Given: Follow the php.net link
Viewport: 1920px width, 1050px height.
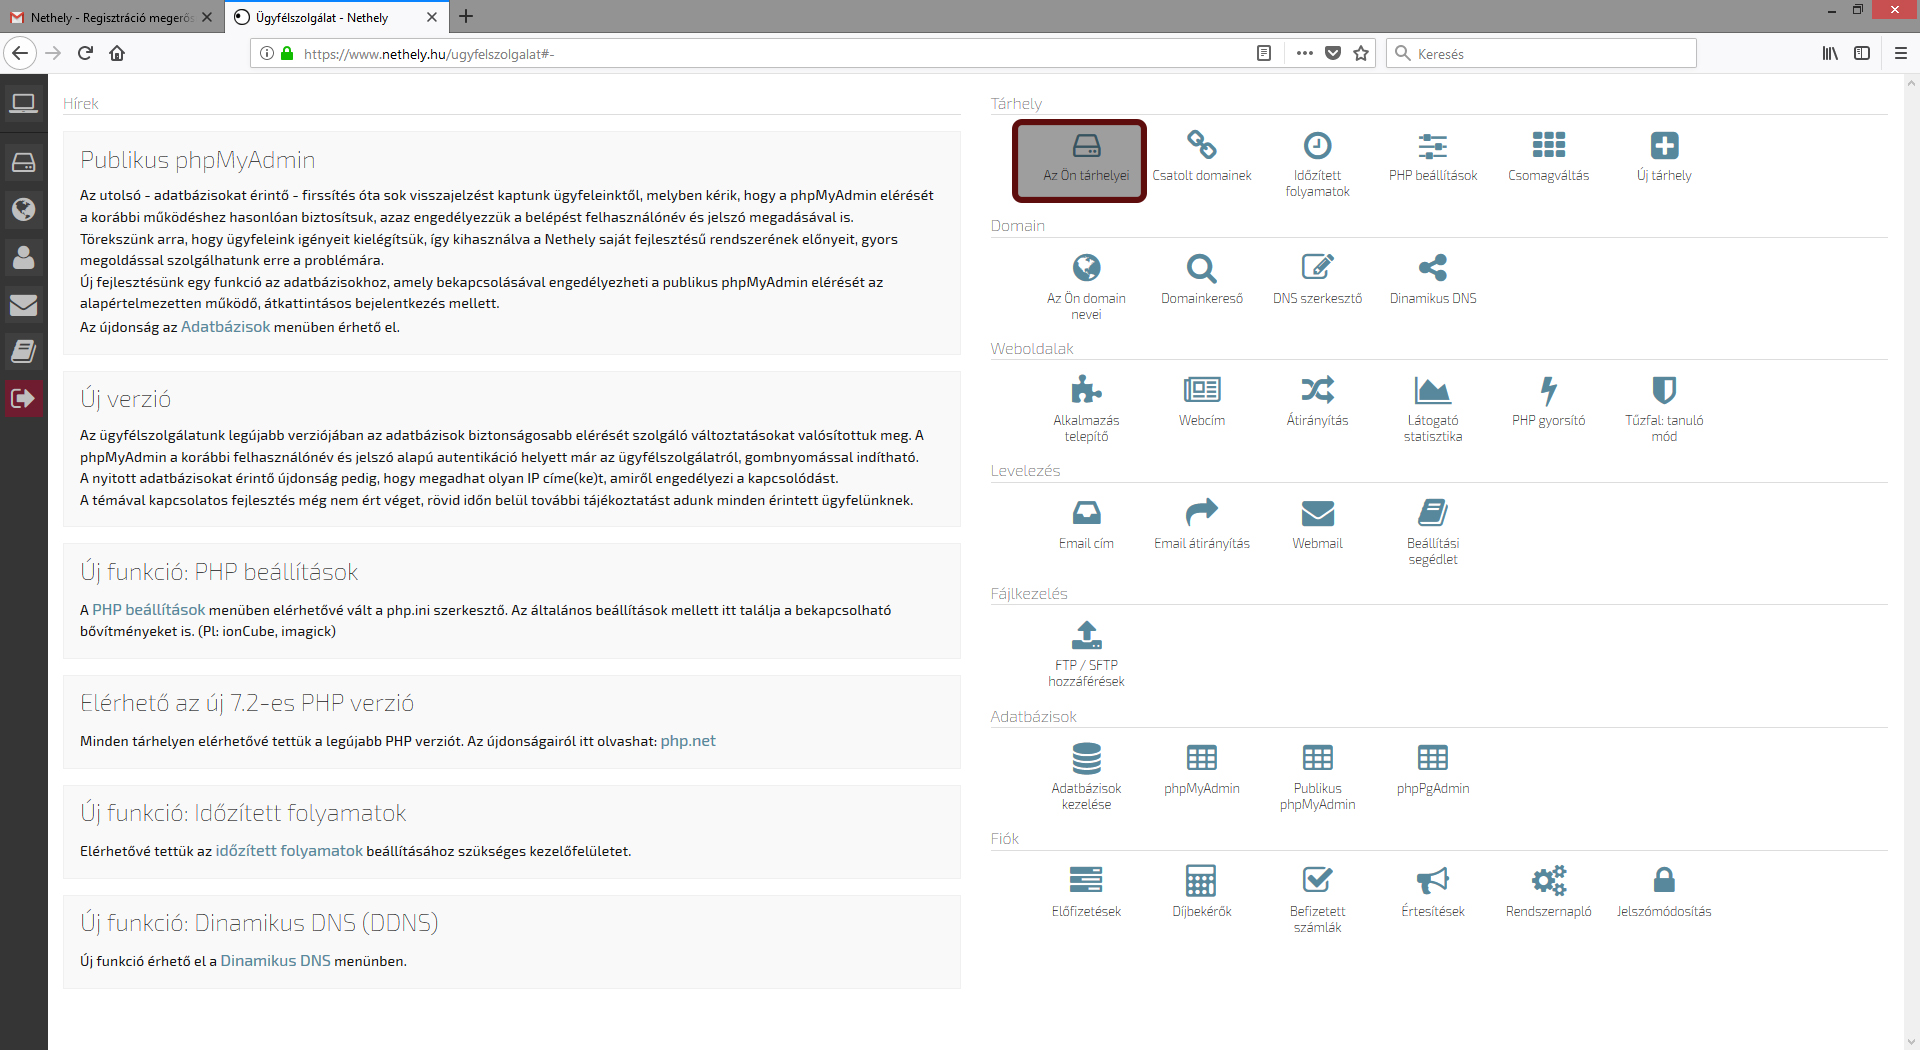Looking at the screenshot, I should [x=687, y=741].
